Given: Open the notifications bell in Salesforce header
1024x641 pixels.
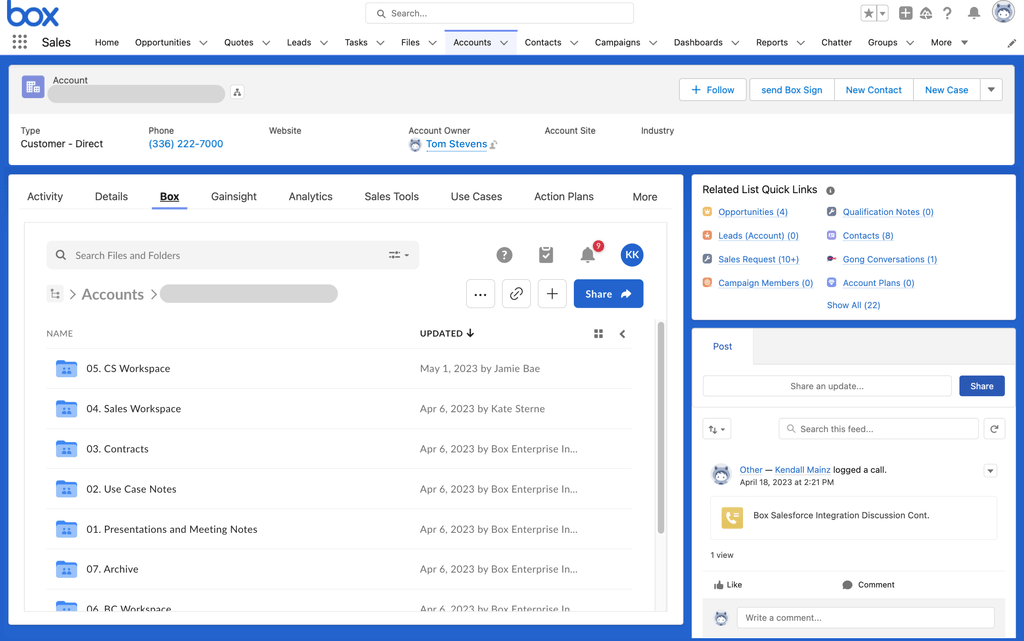Looking at the screenshot, I should 974,13.
